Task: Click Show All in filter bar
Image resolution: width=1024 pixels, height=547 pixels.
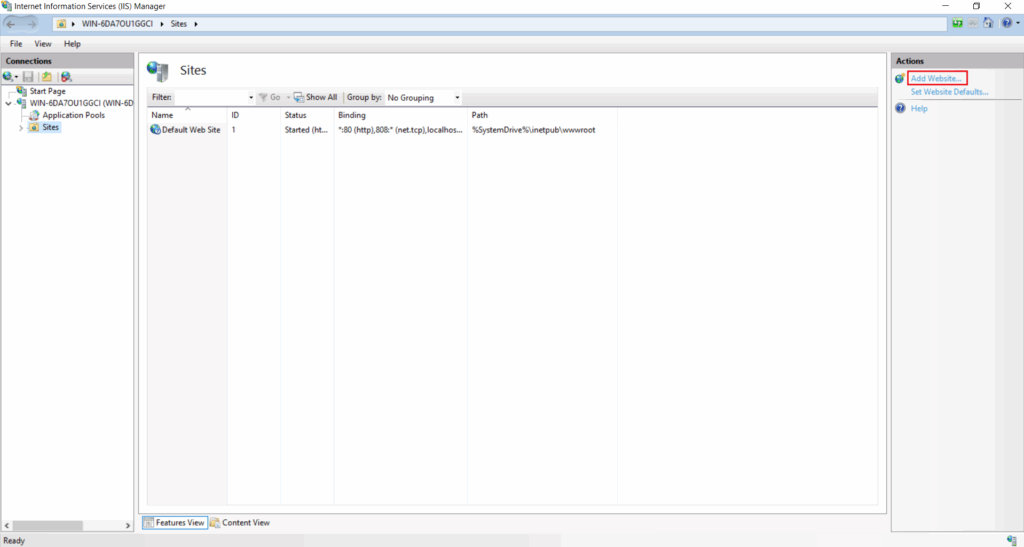Action: click(x=315, y=97)
